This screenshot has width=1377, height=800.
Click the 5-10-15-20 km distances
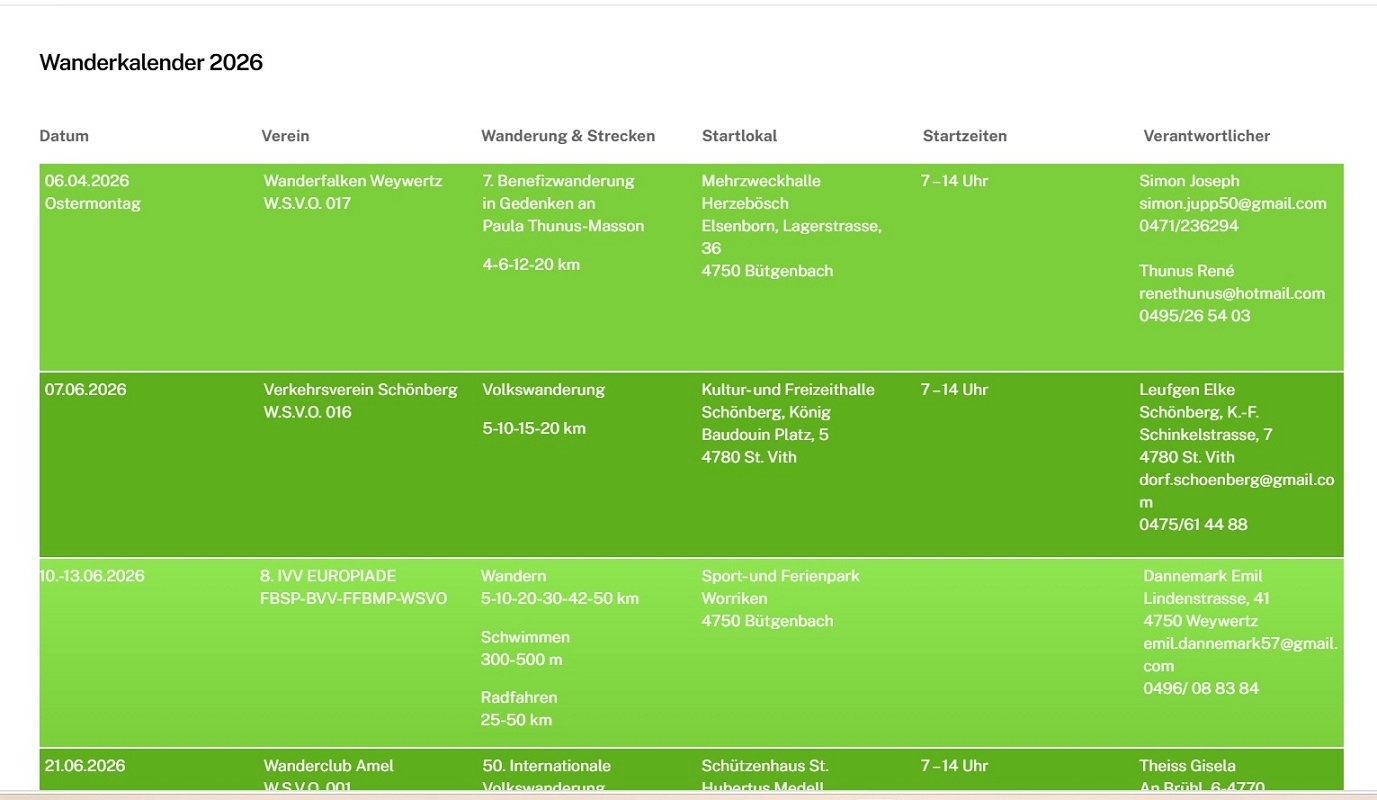pos(534,429)
